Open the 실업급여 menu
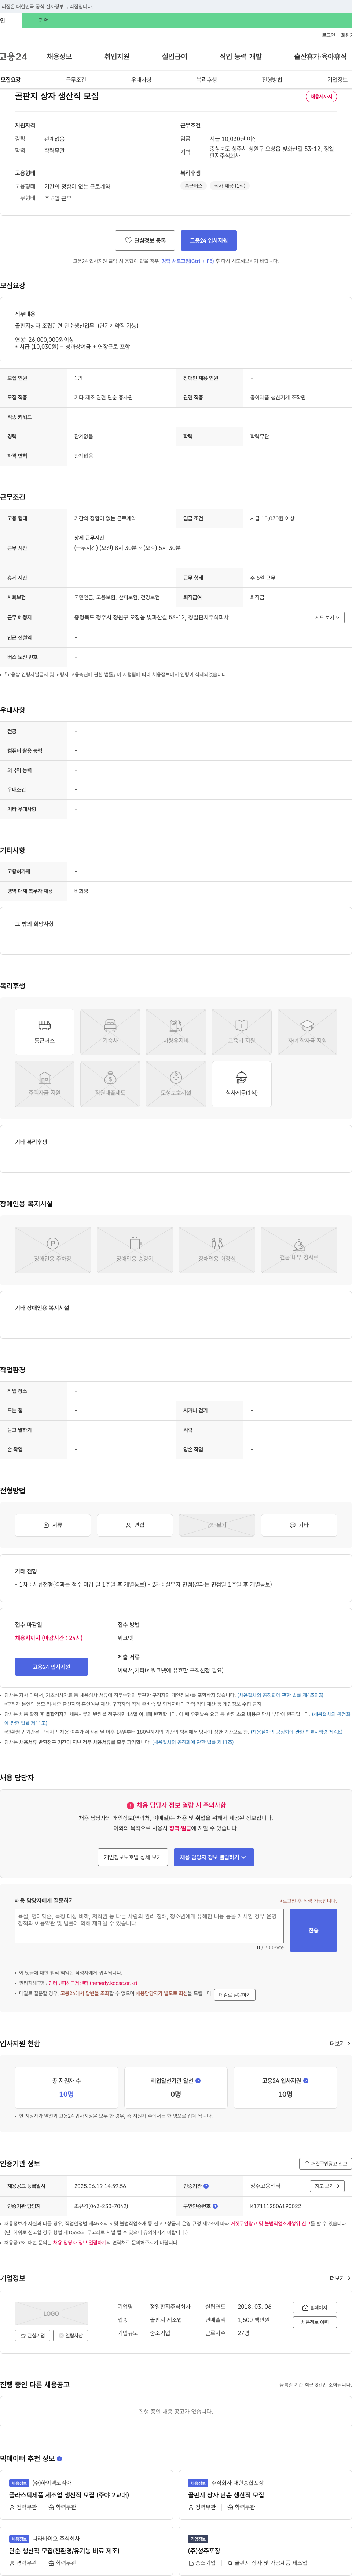The image size is (352, 2576). pos(174,57)
